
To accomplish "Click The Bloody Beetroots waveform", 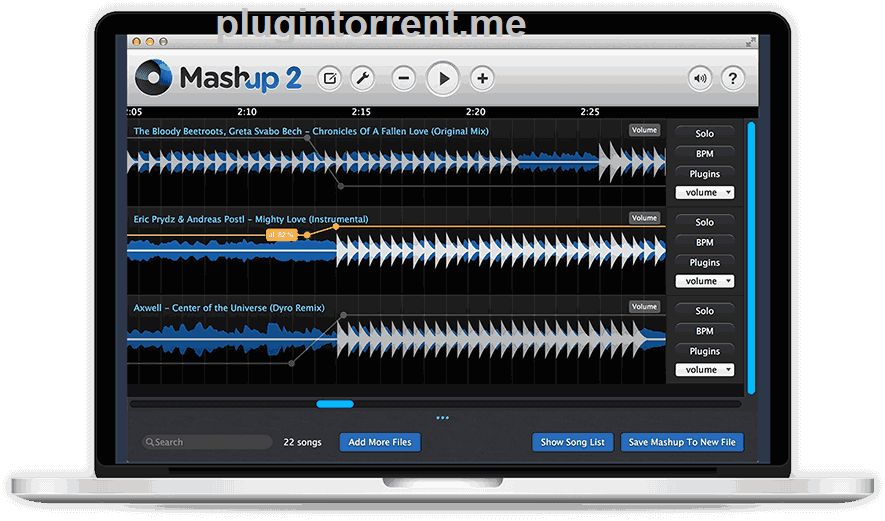I will click(396, 162).
